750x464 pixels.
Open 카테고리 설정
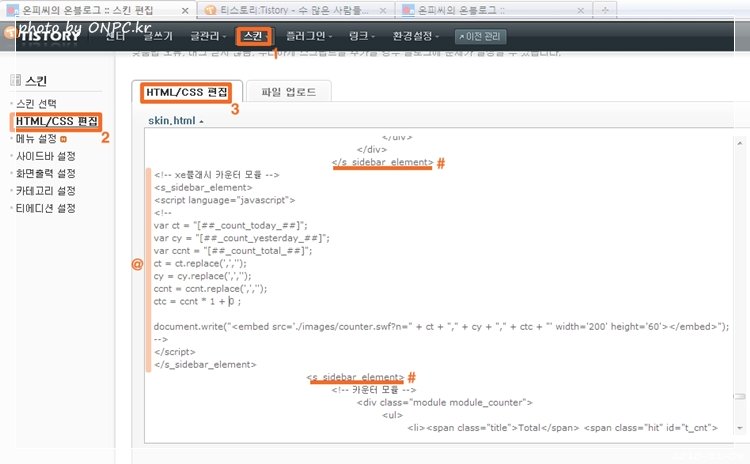(x=45, y=191)
